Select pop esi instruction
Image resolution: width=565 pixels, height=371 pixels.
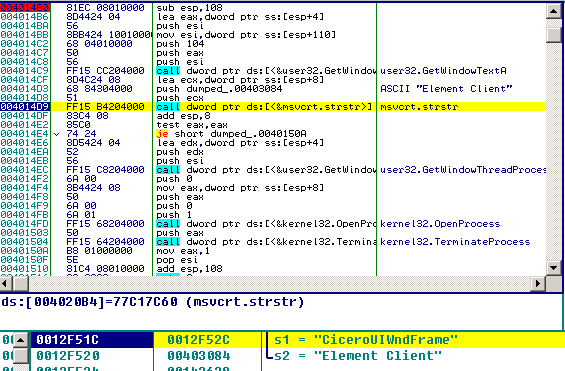pos(177,260)
